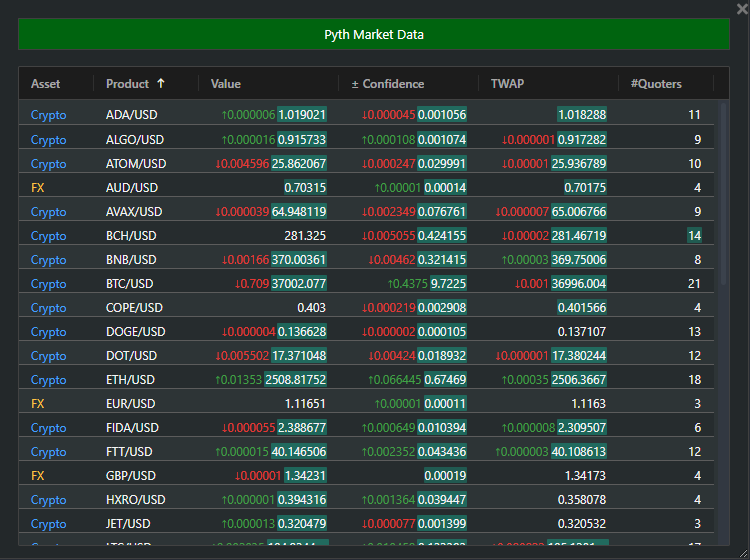Select the EUR/USD product cell
750x560 pixels.
(131, 404)
